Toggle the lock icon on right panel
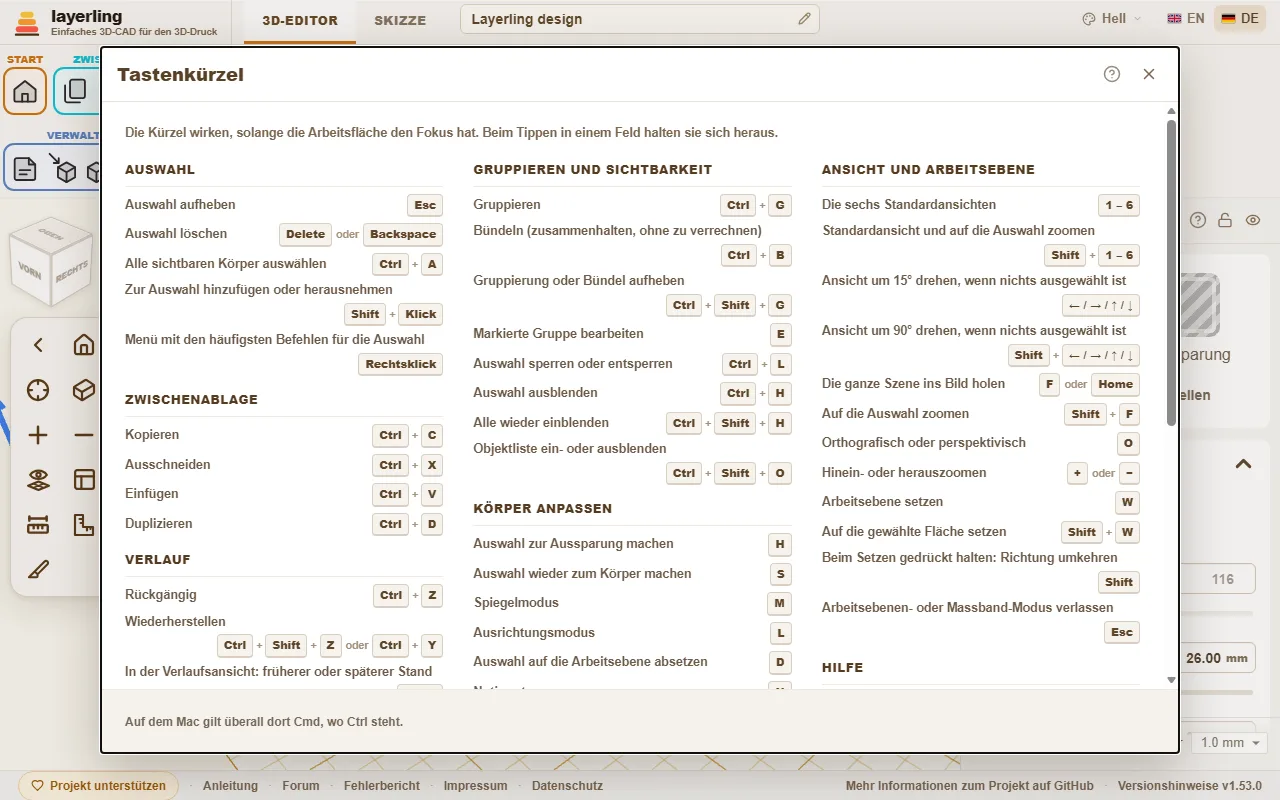This screenshot has width=1280, height=800. pos(1224,220)
